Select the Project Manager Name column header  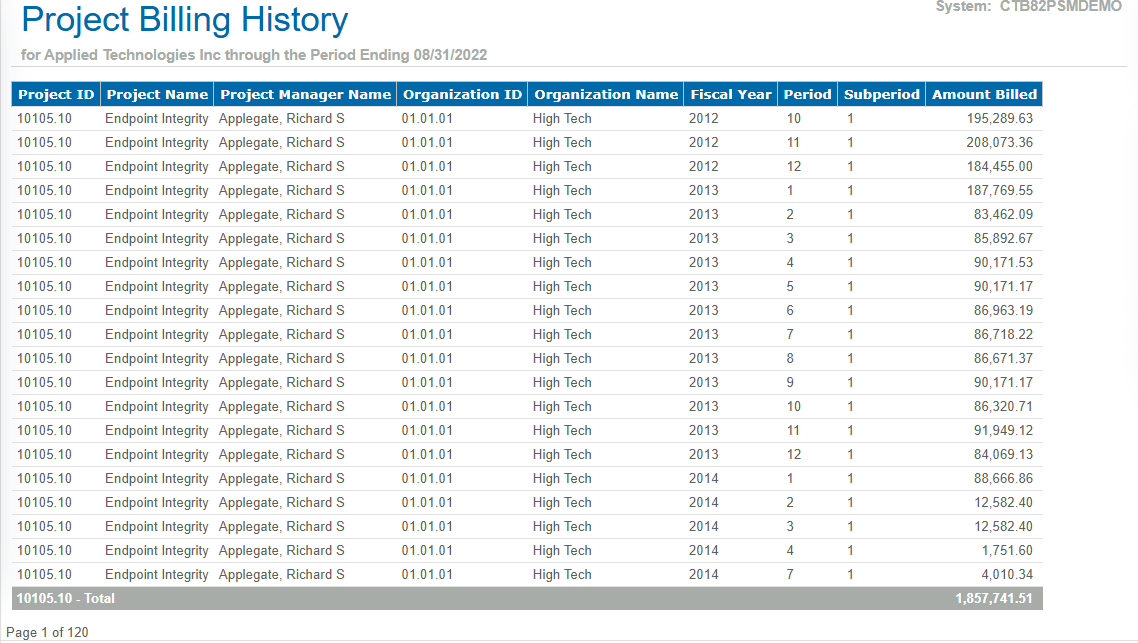pyautogui.click(x=305, y=94)
